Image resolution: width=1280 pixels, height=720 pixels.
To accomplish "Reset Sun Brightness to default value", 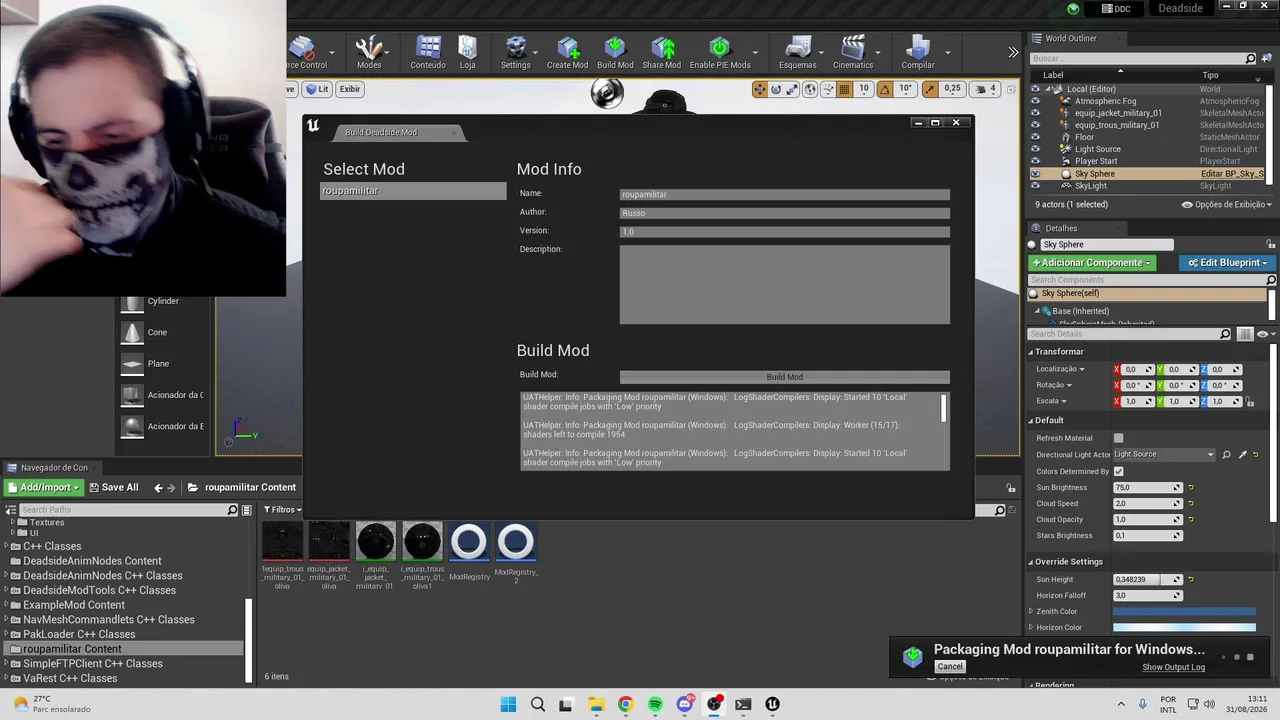I will point(1191,488).
